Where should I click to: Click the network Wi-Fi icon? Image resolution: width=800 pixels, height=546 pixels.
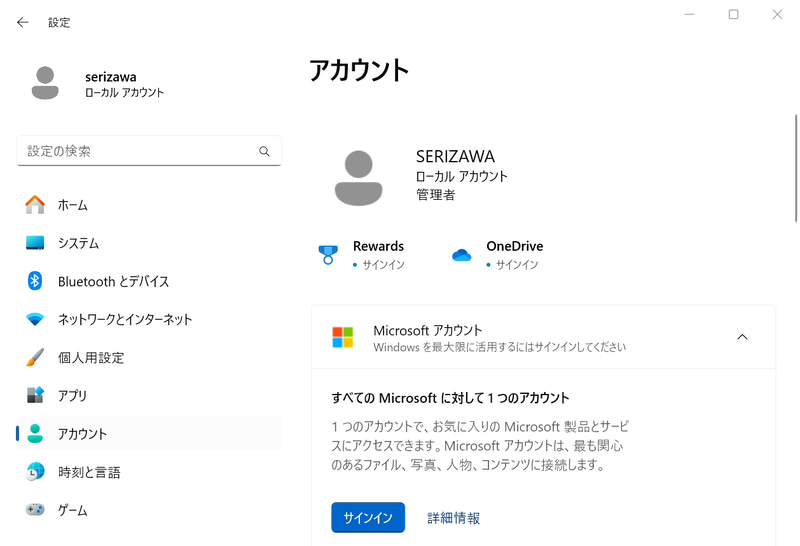point(35,319)
